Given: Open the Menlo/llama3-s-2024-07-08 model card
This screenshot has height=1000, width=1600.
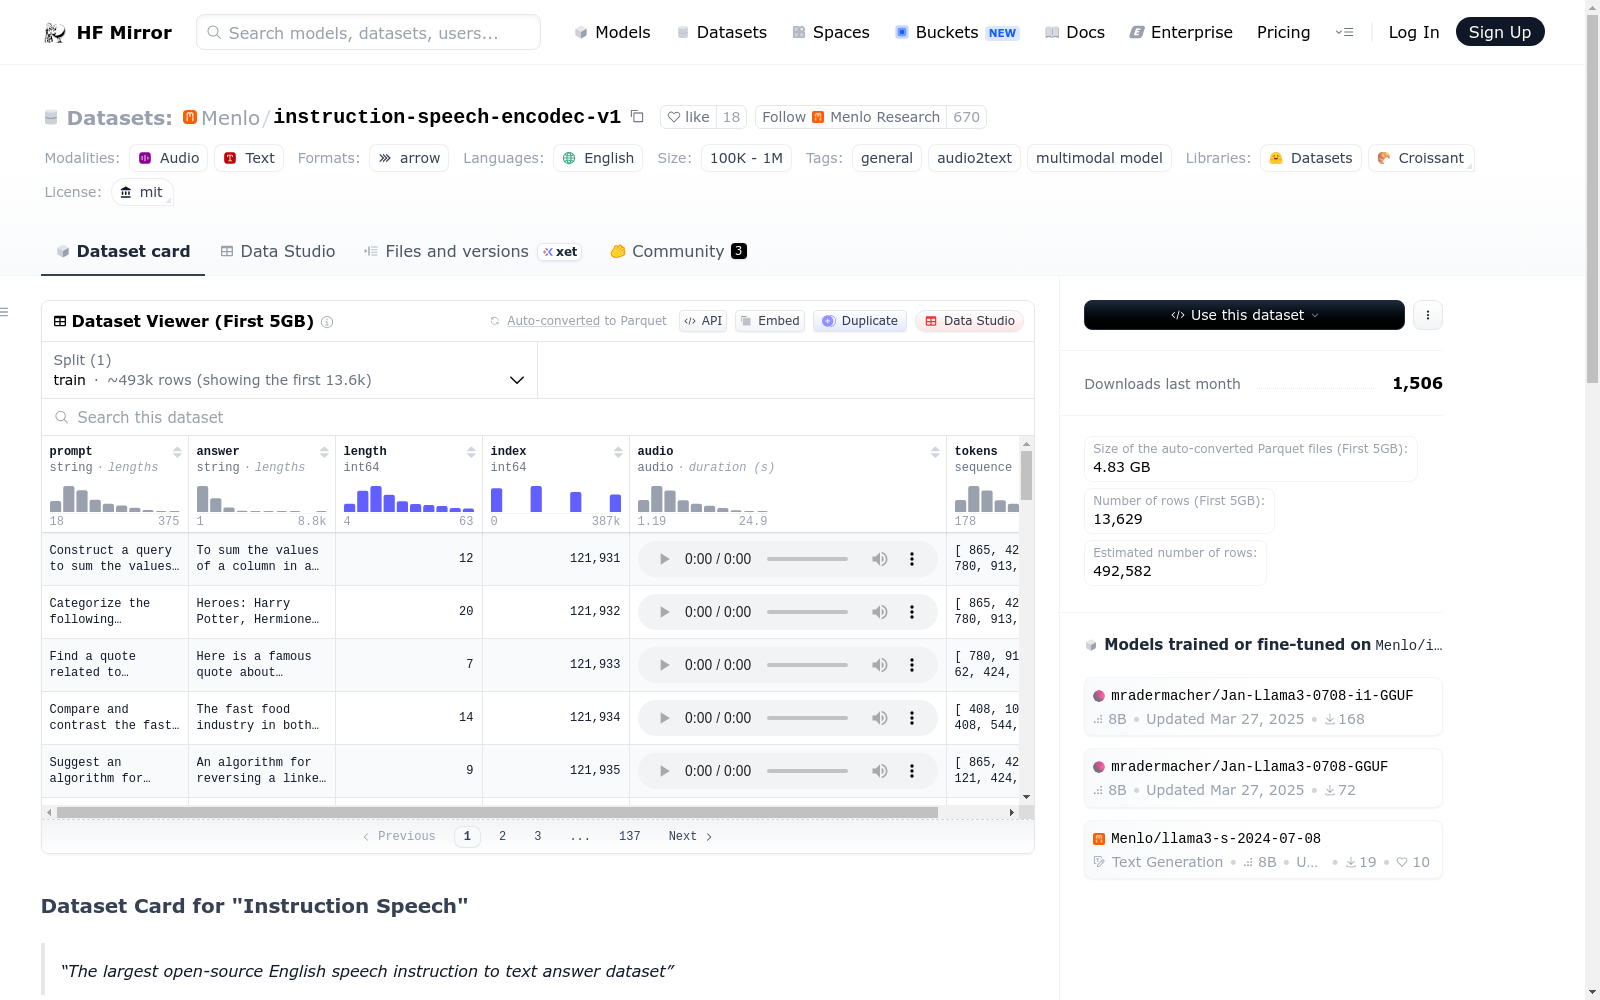Looking at the screenshot, I should pyautogui.click(x=1263, y=850).
